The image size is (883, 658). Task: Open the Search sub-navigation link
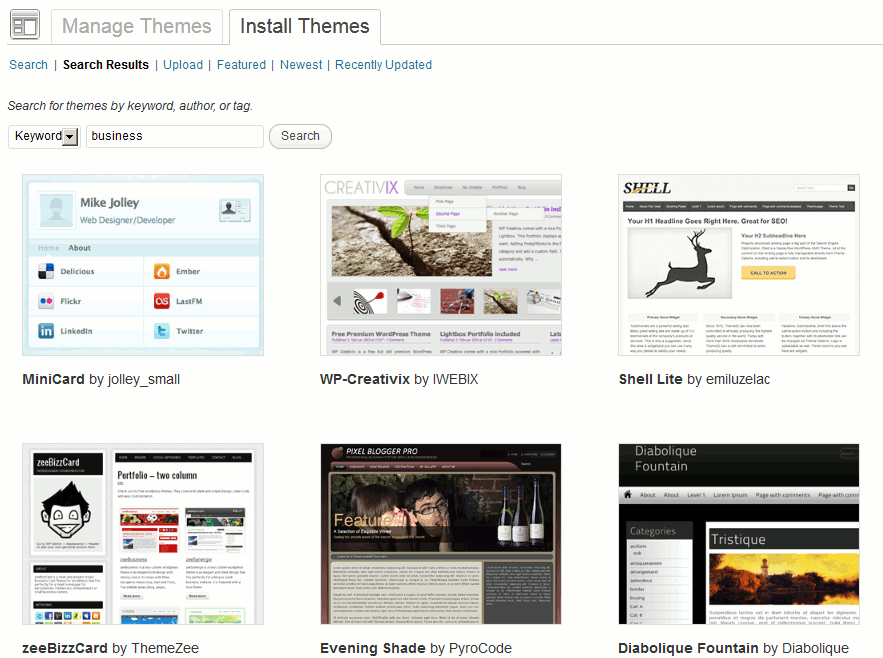tap(28, 65)
